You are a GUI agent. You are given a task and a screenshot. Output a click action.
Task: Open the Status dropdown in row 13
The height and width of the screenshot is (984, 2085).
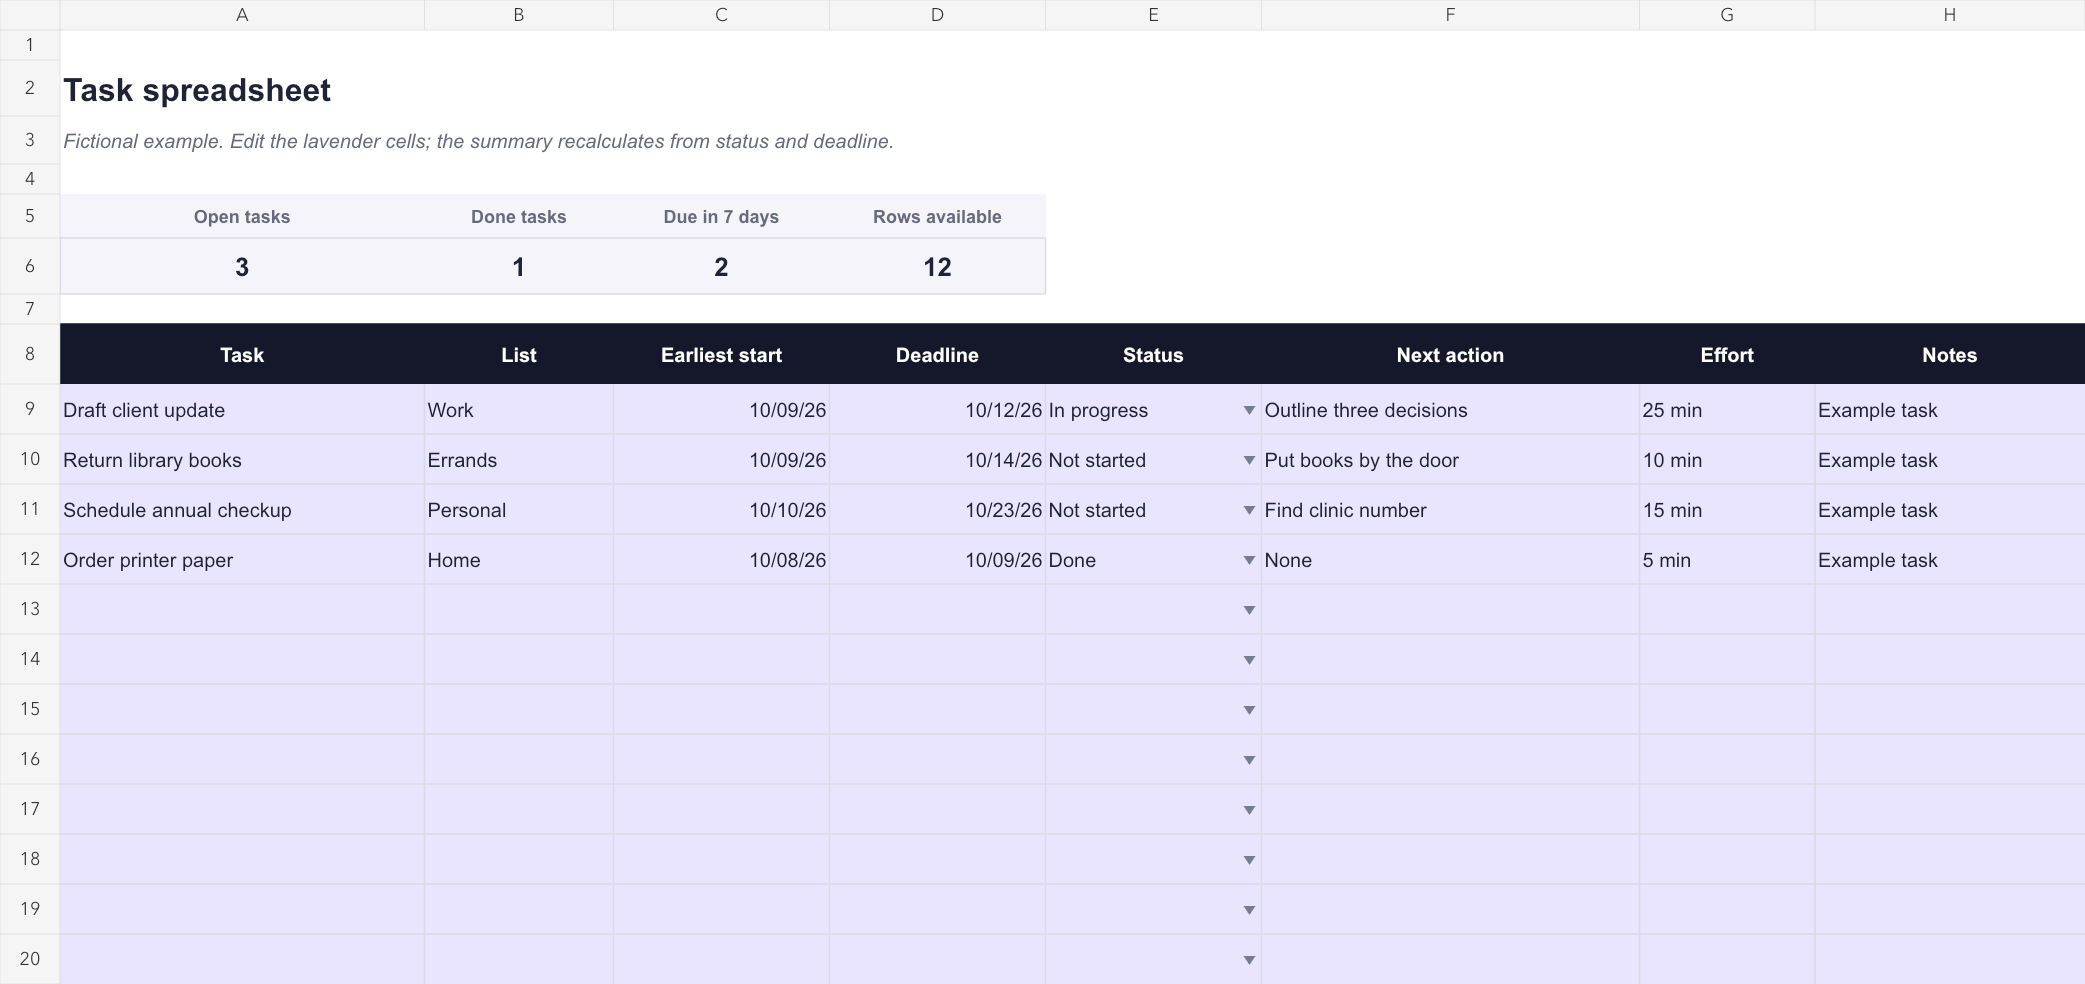[x=1249, y=610]
